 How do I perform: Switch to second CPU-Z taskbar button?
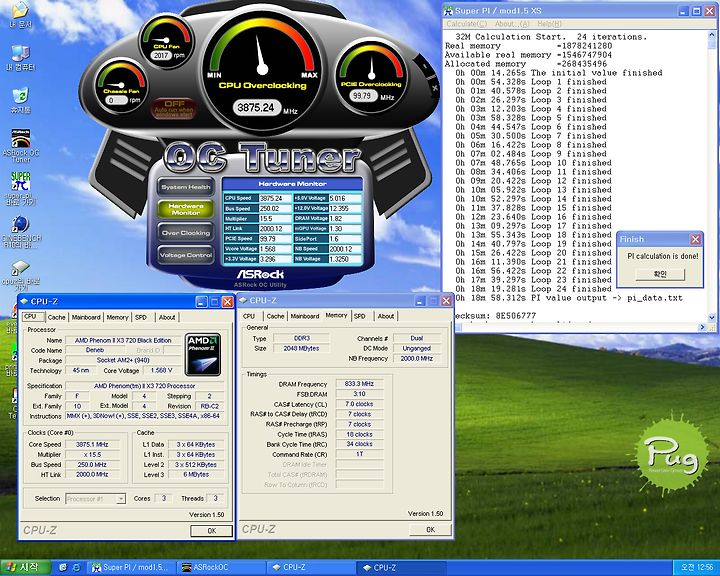(400, 568)
